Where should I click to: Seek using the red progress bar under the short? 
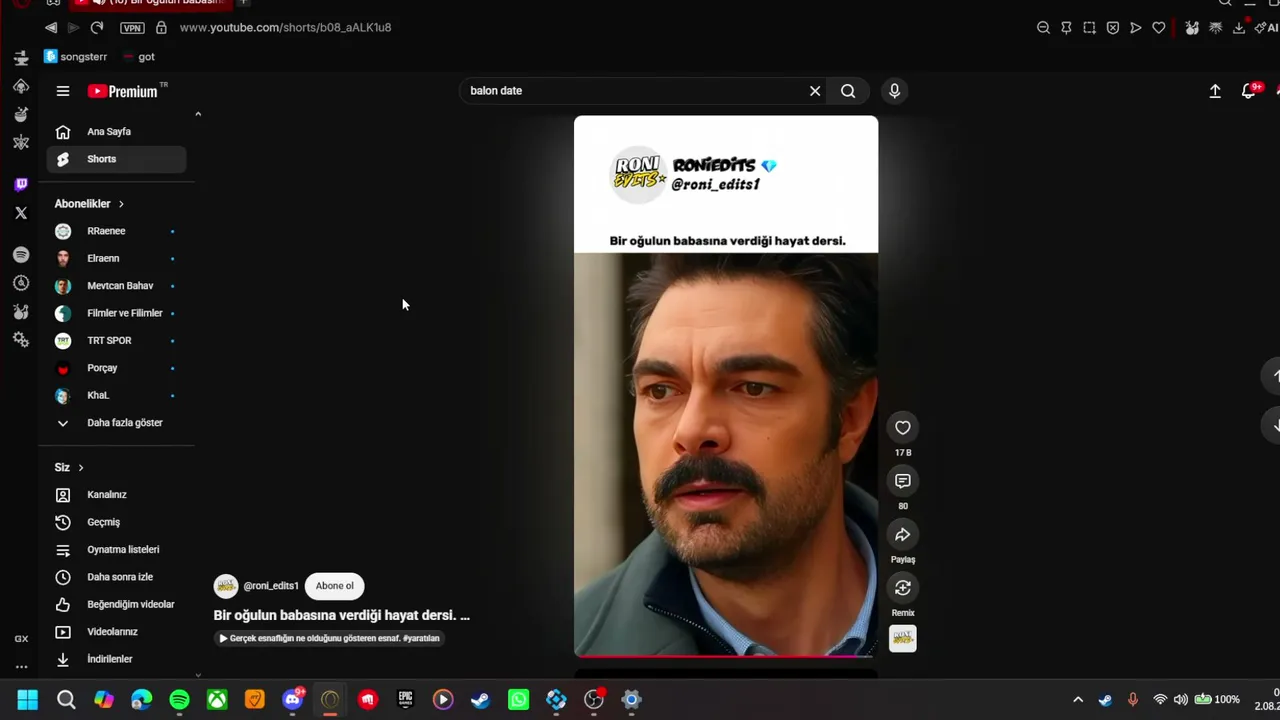pos(726,656)
